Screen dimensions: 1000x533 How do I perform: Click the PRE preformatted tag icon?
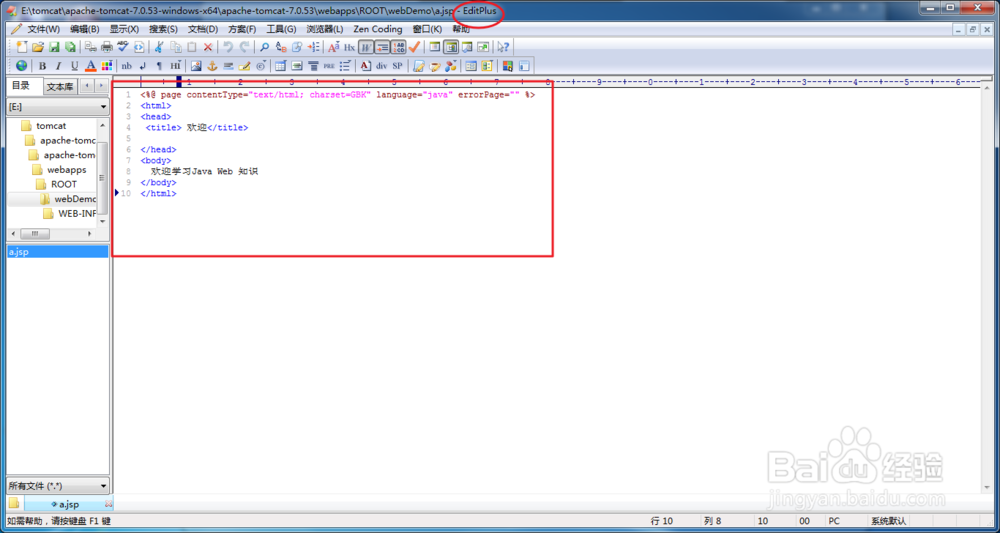[x=329, y=66]
